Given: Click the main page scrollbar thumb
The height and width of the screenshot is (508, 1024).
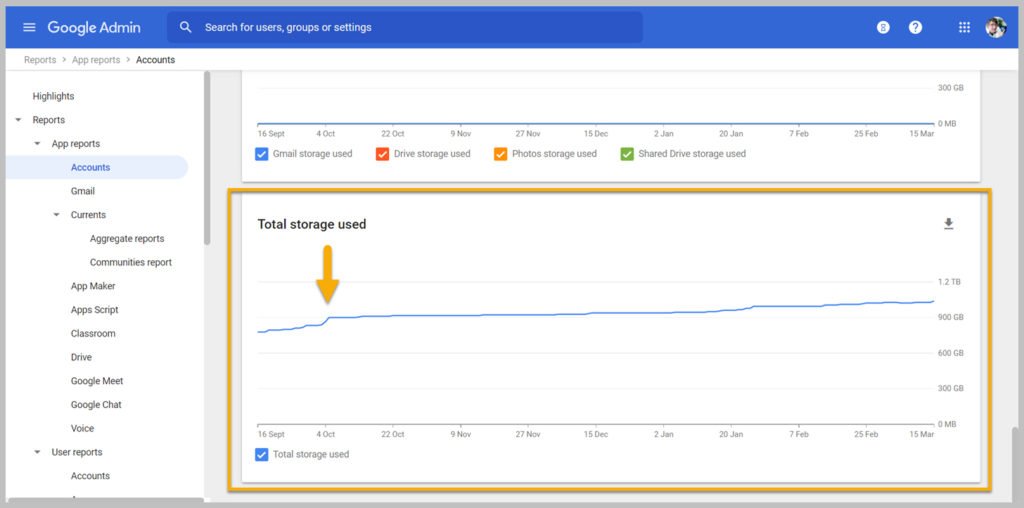Looking at the screenshot, I should (x=1015, y=466).
